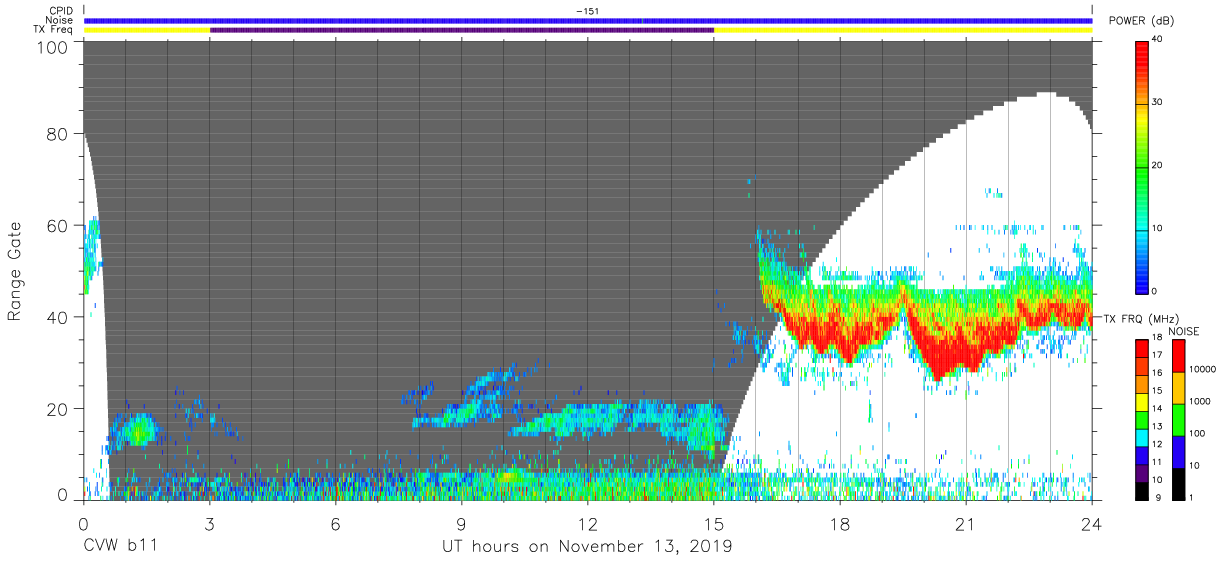
Task: Click the TX FRQ (MHz) color scale bar
Action: 1141,418
